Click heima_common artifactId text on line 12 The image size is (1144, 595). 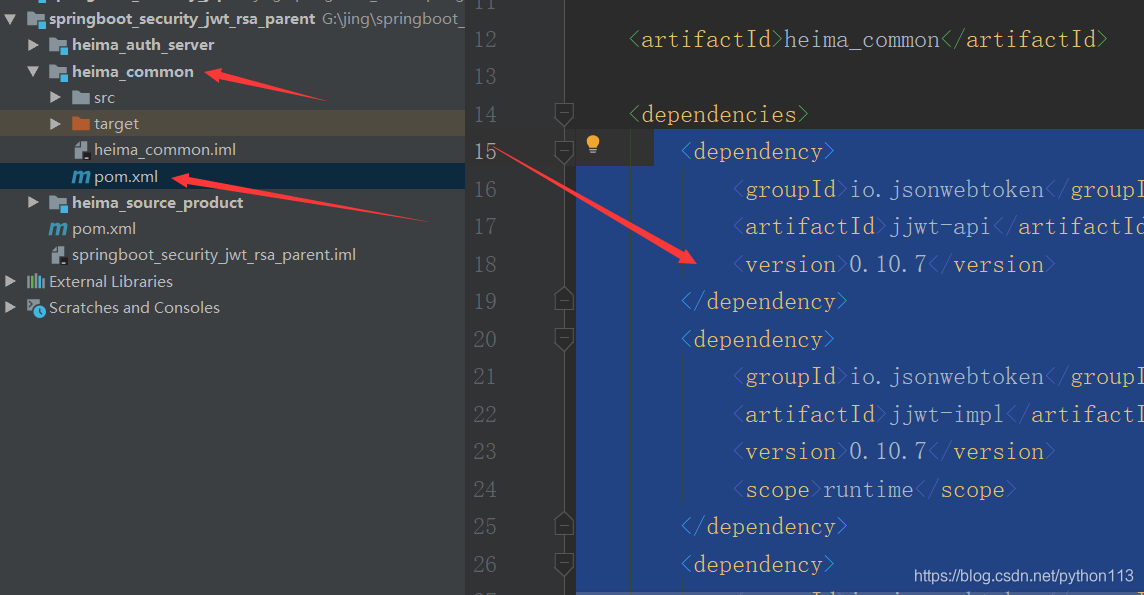click(x=862, y=39)
